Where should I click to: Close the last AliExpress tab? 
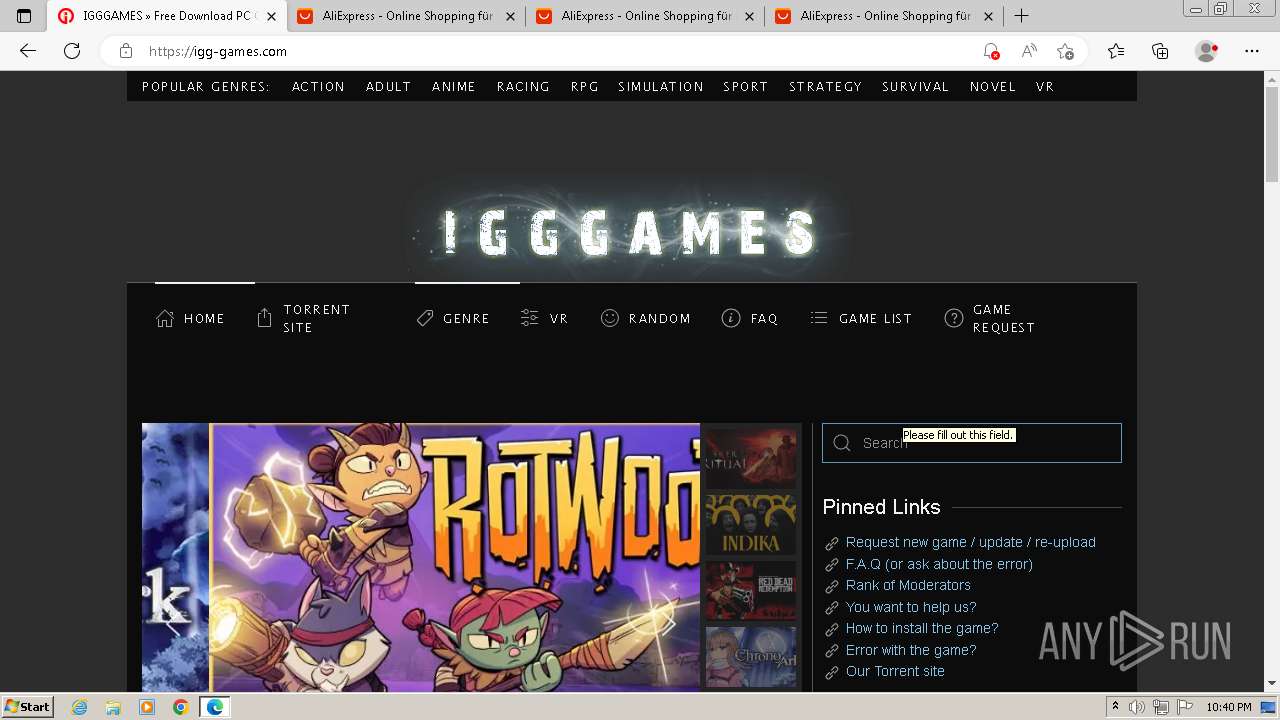(x=989, y=16)
